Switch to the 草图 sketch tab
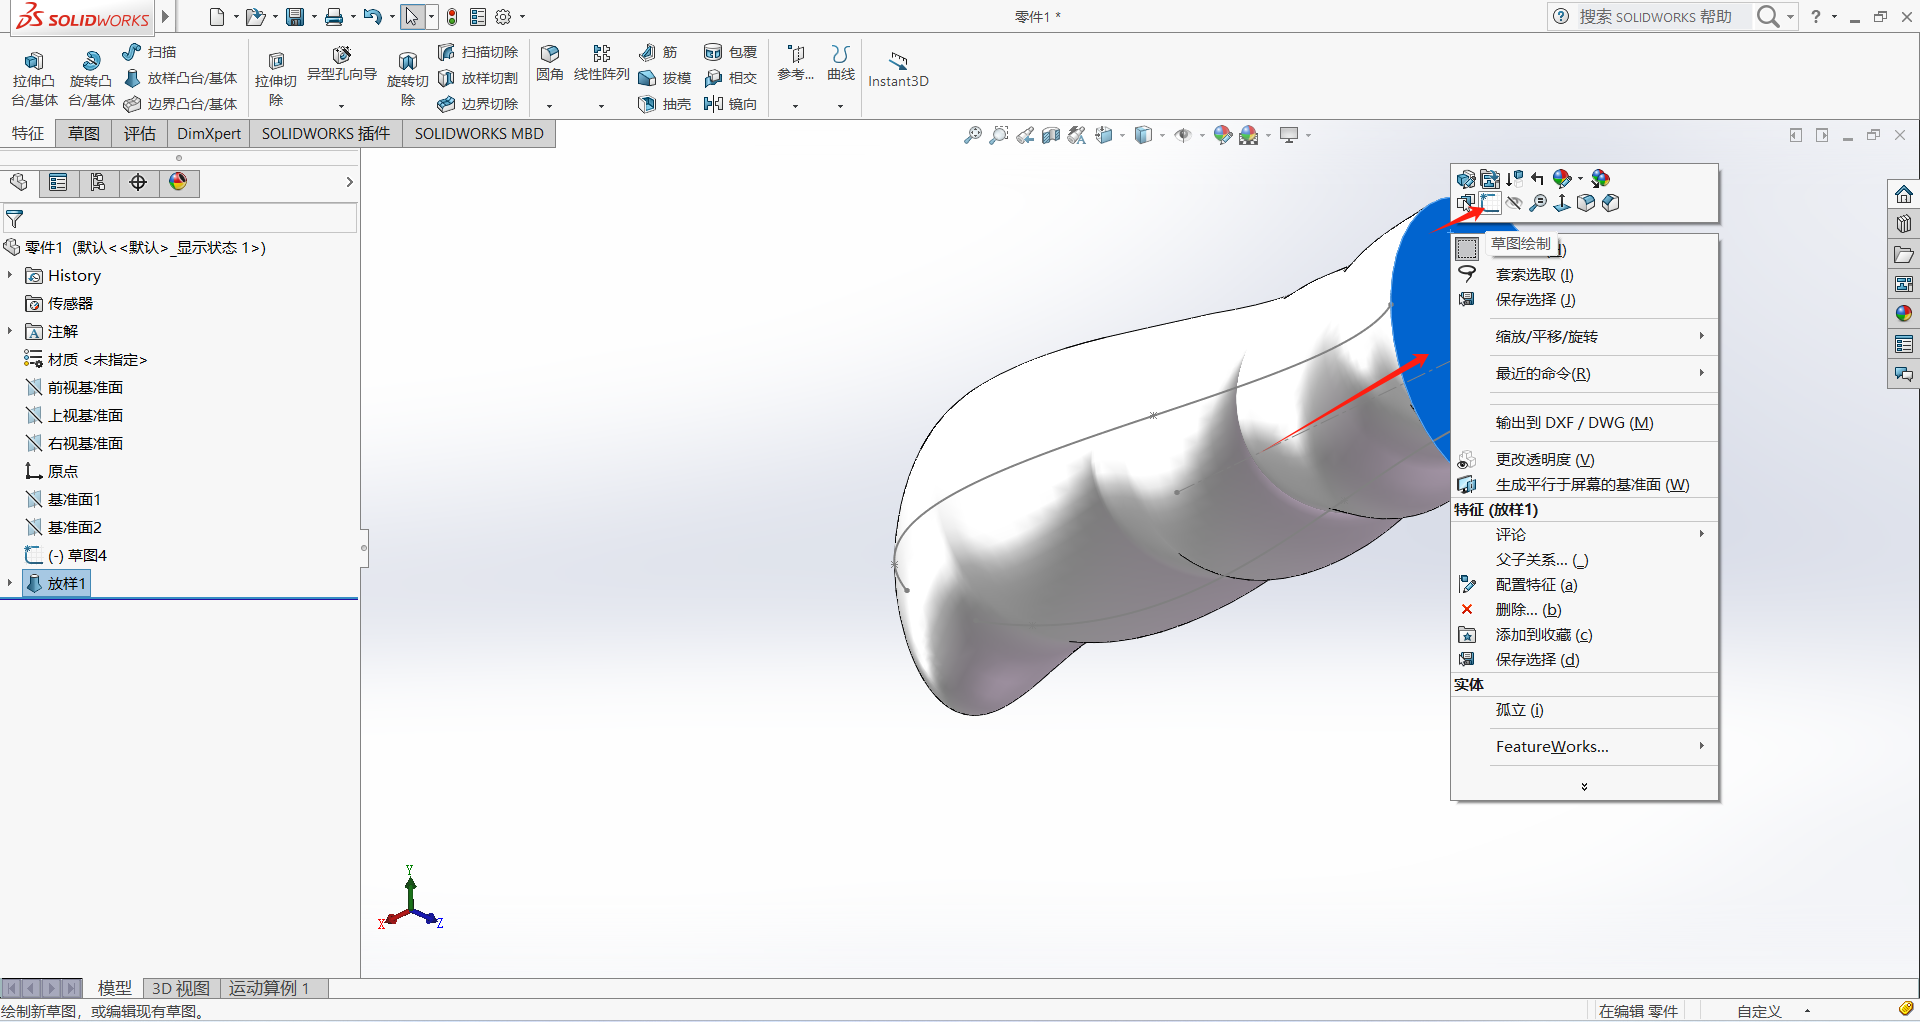 point(83,134)
